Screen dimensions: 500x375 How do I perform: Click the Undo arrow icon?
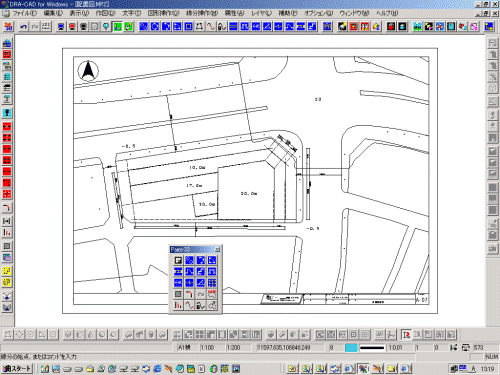click(23, 27)
